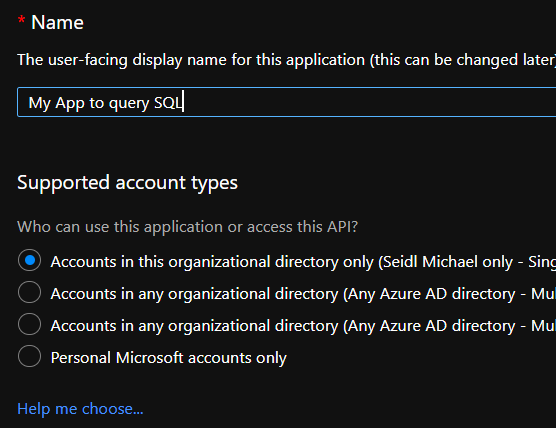Click the Name input field containing My App to query SQL
556x428 pixels.
pyautogui.click(x=287, y=102)
